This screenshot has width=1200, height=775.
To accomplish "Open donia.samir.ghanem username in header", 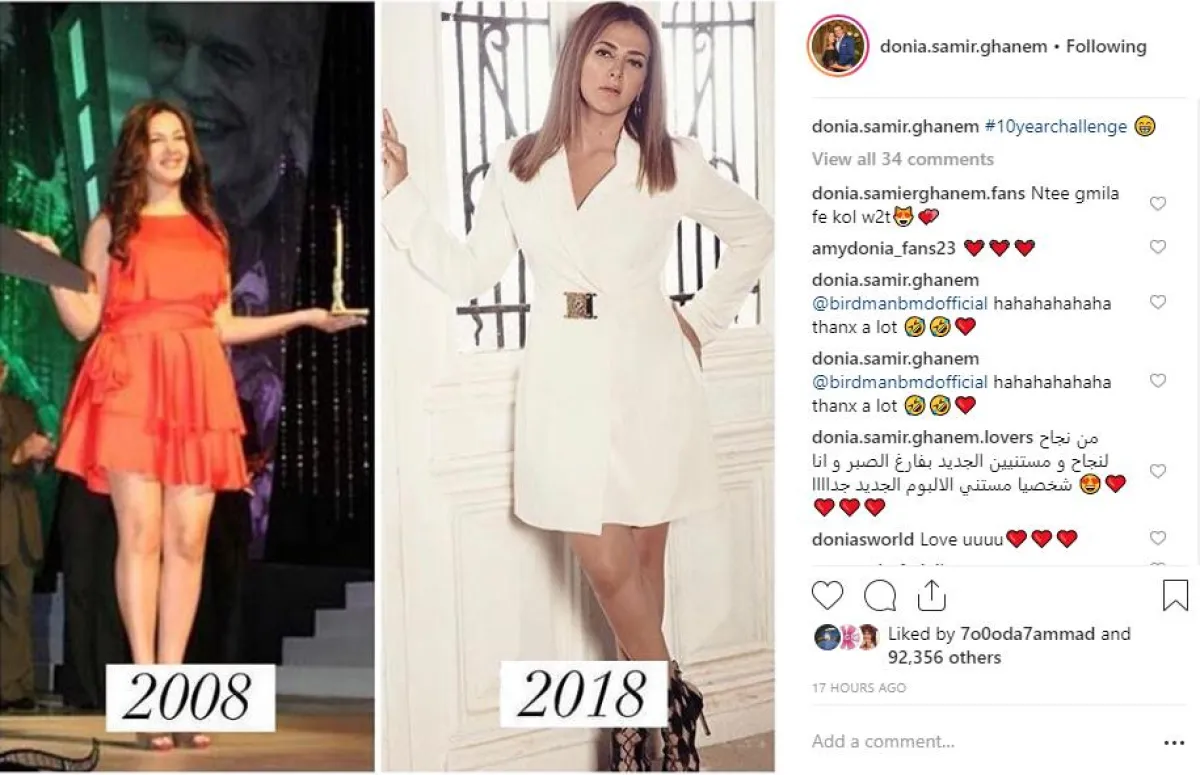I will 963,46.
